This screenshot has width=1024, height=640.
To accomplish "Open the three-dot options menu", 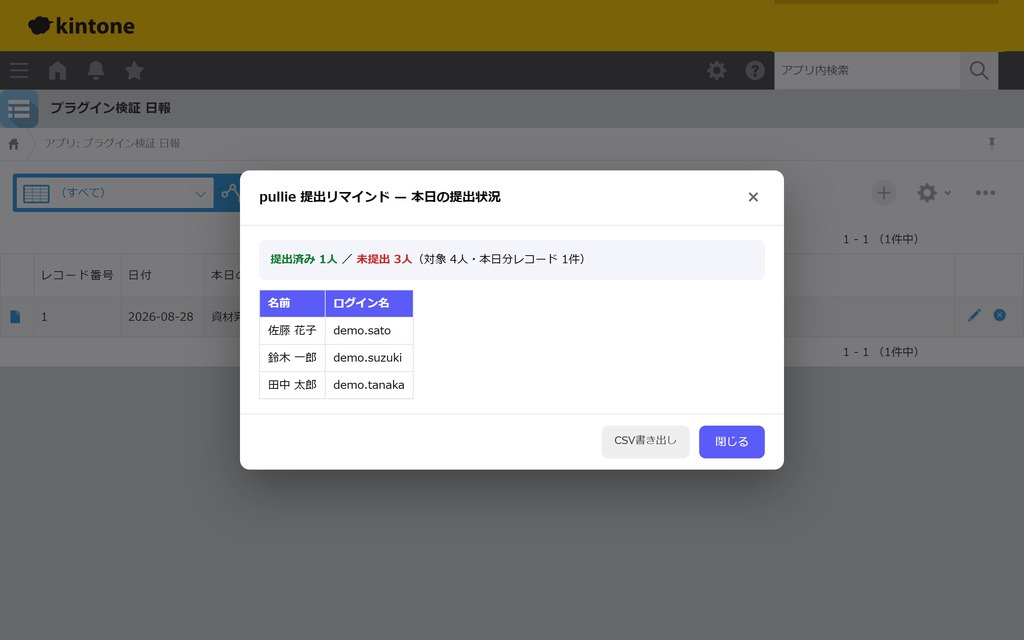I will [985, 193].
